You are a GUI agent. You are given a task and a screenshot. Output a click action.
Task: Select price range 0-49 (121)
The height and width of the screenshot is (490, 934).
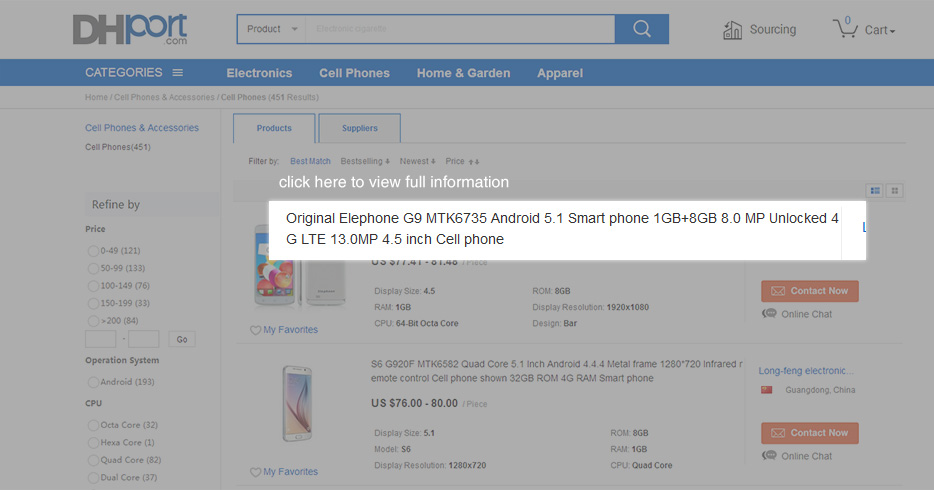(93, 251)
